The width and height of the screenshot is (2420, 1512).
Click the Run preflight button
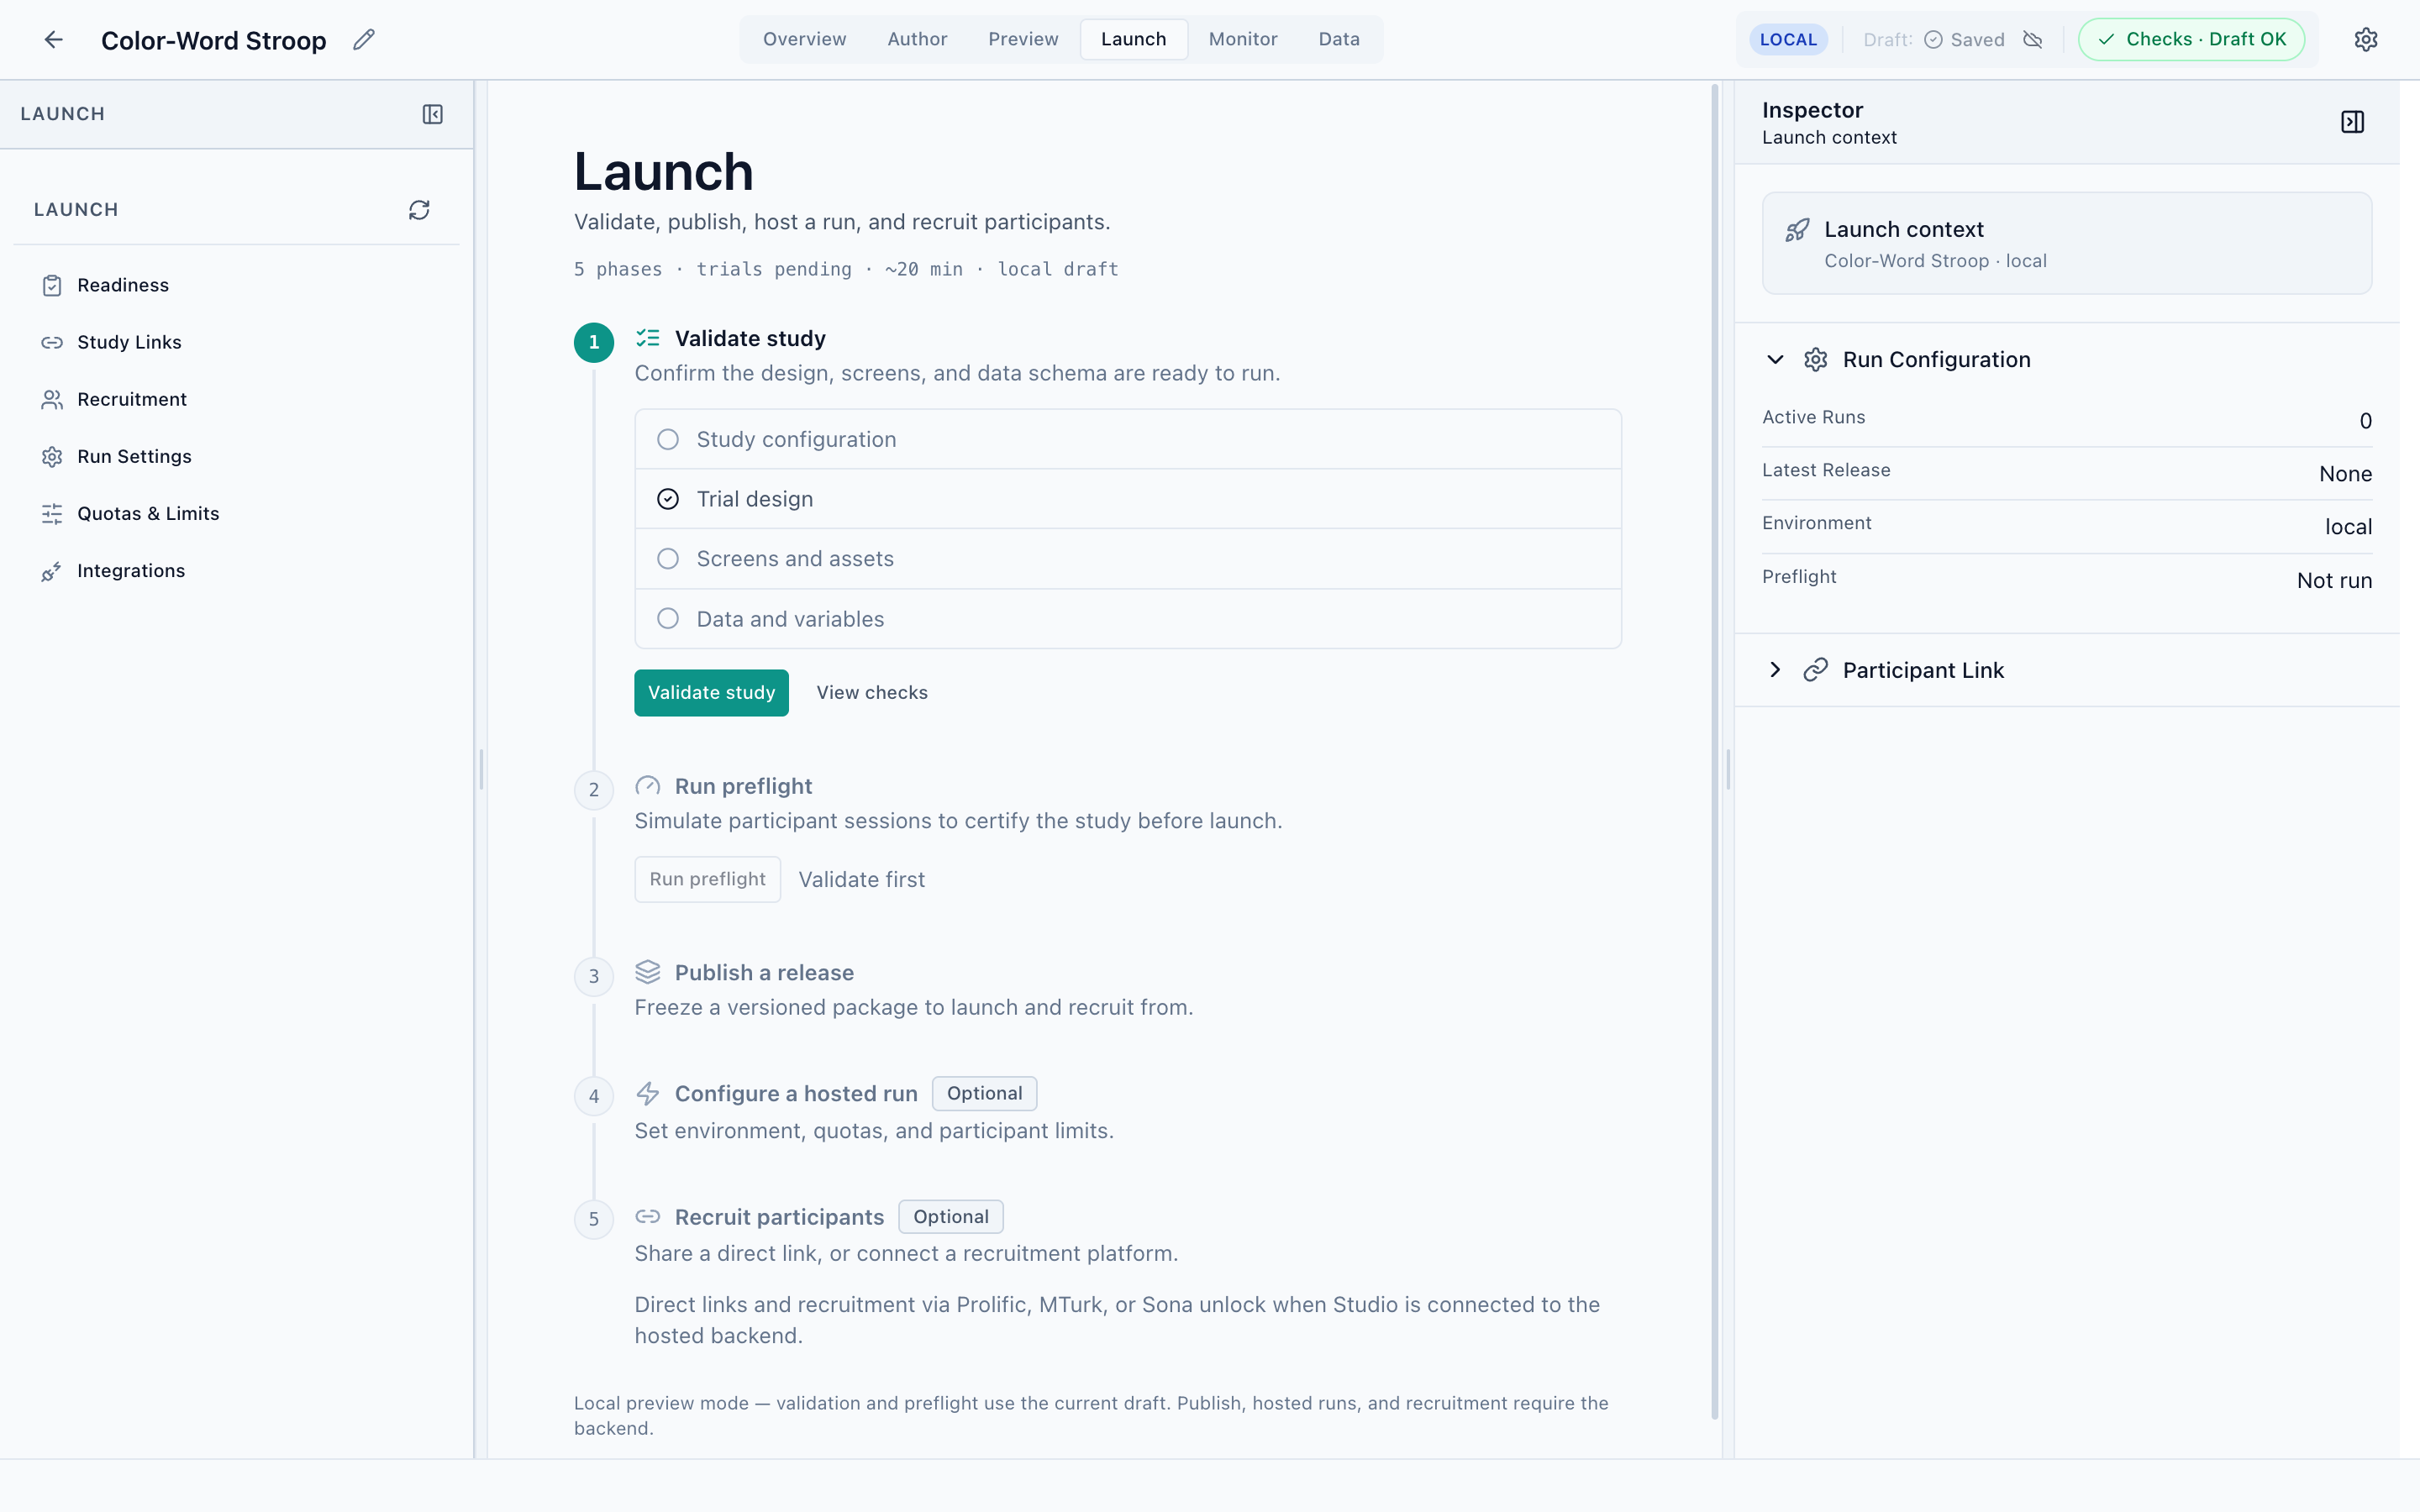click(x=707, y=879)
